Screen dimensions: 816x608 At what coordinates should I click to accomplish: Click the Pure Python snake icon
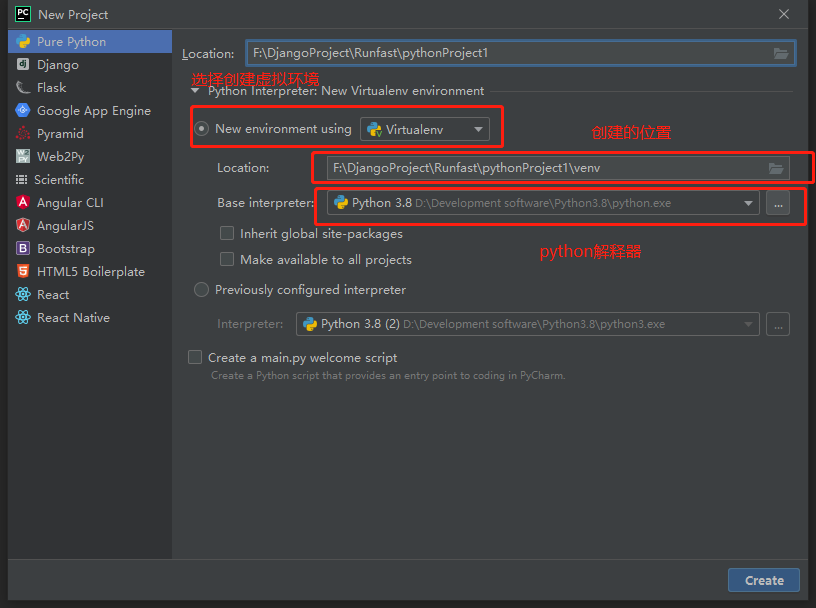23,42
